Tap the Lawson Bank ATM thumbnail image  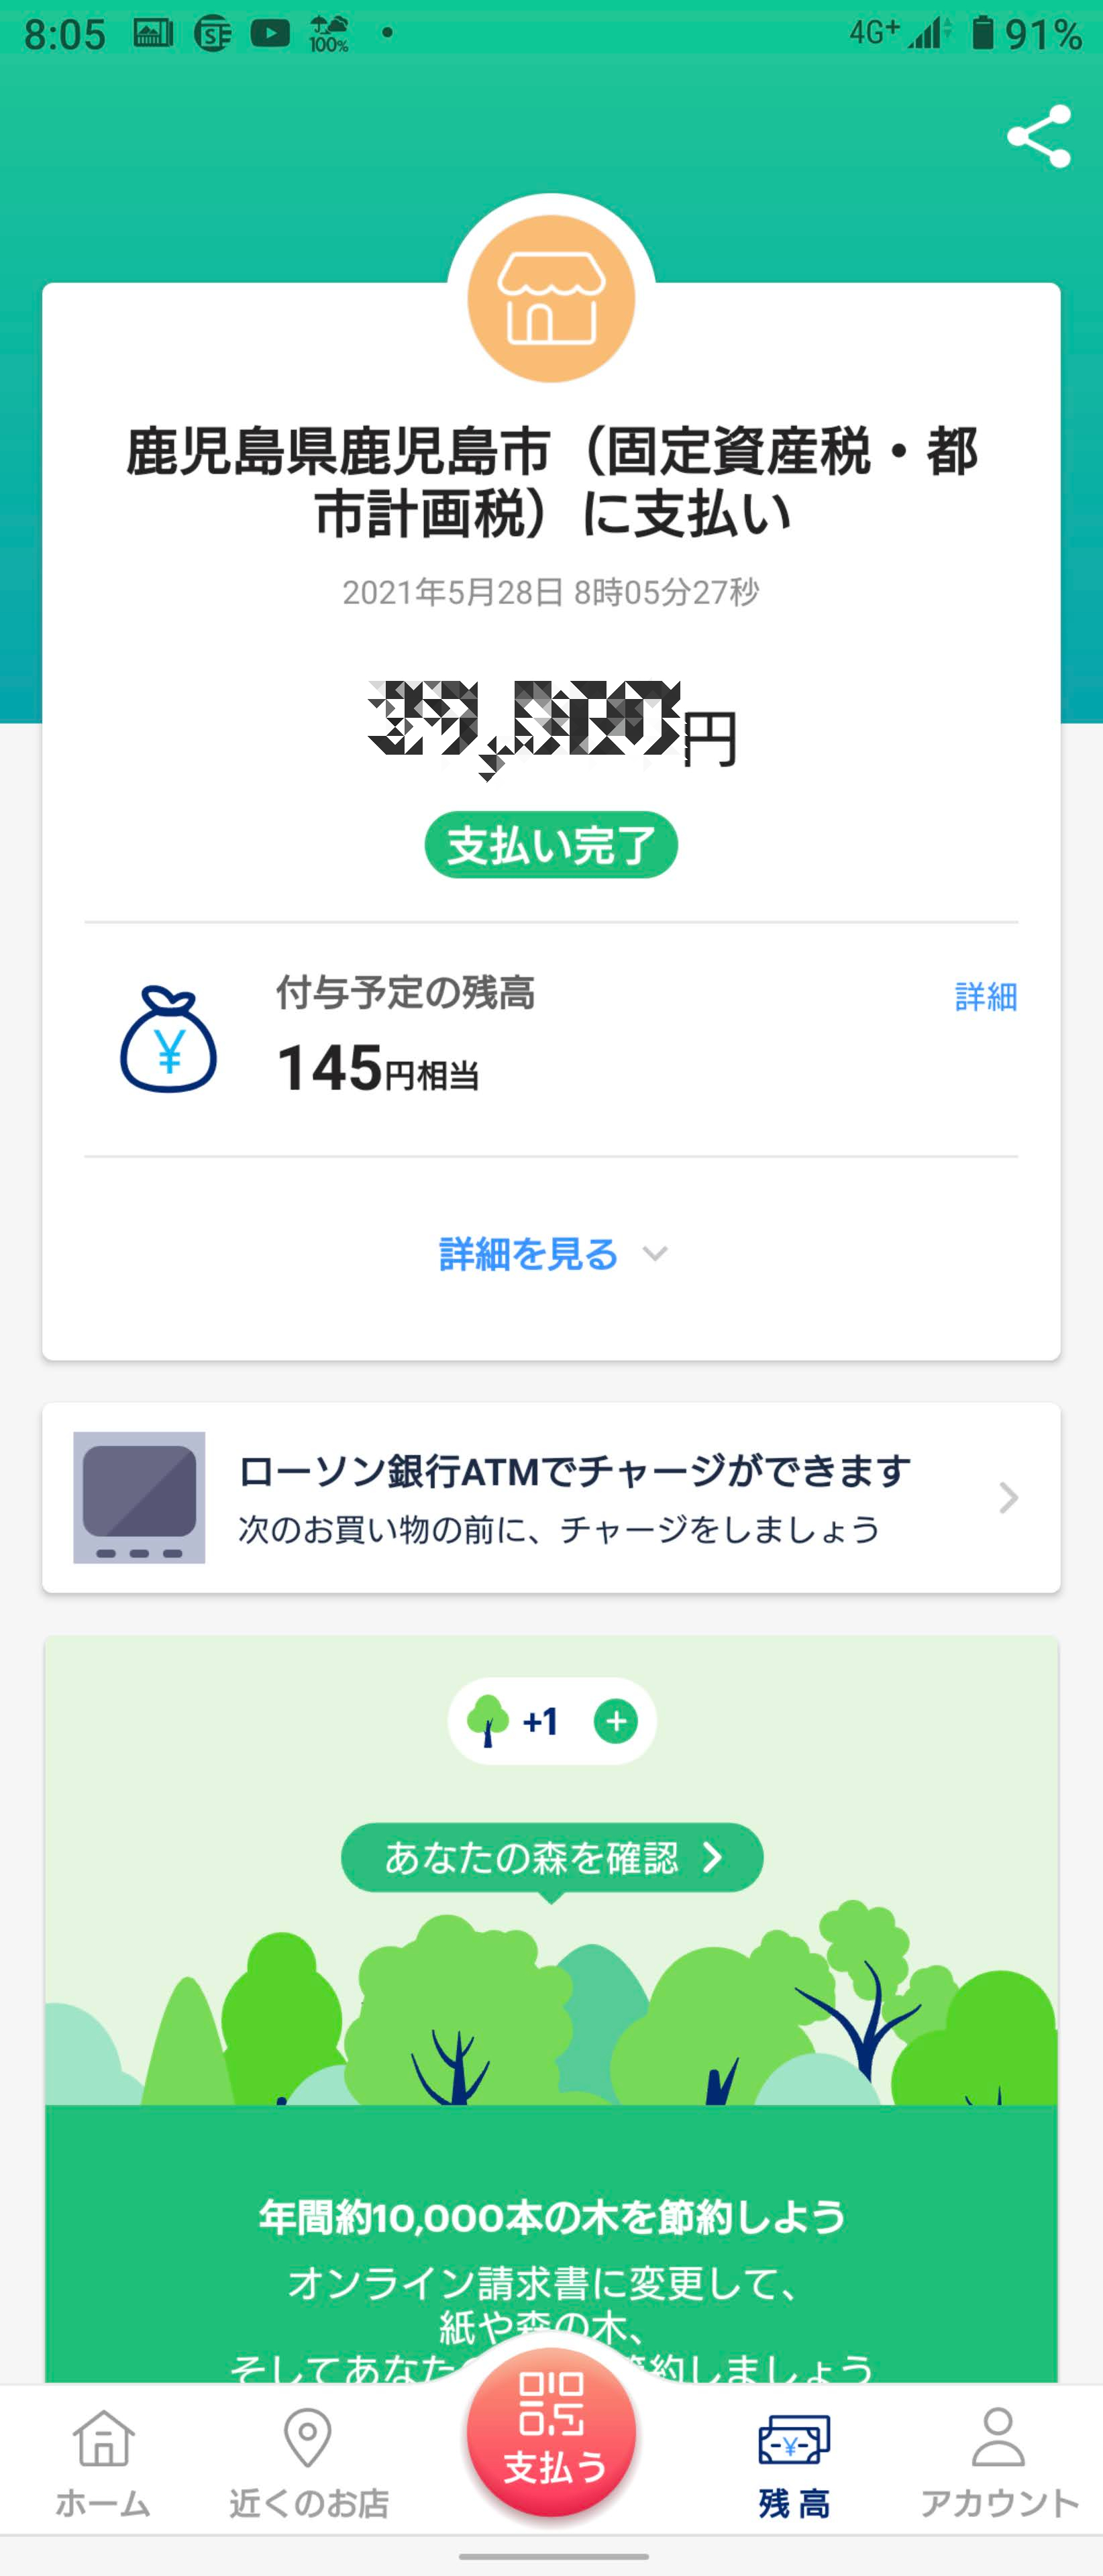tap(139, 1497)
